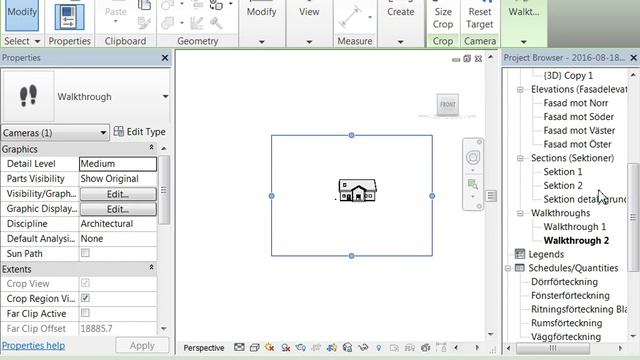
Task: Open the Modify panel dropdown
Action: pos(262,42)
